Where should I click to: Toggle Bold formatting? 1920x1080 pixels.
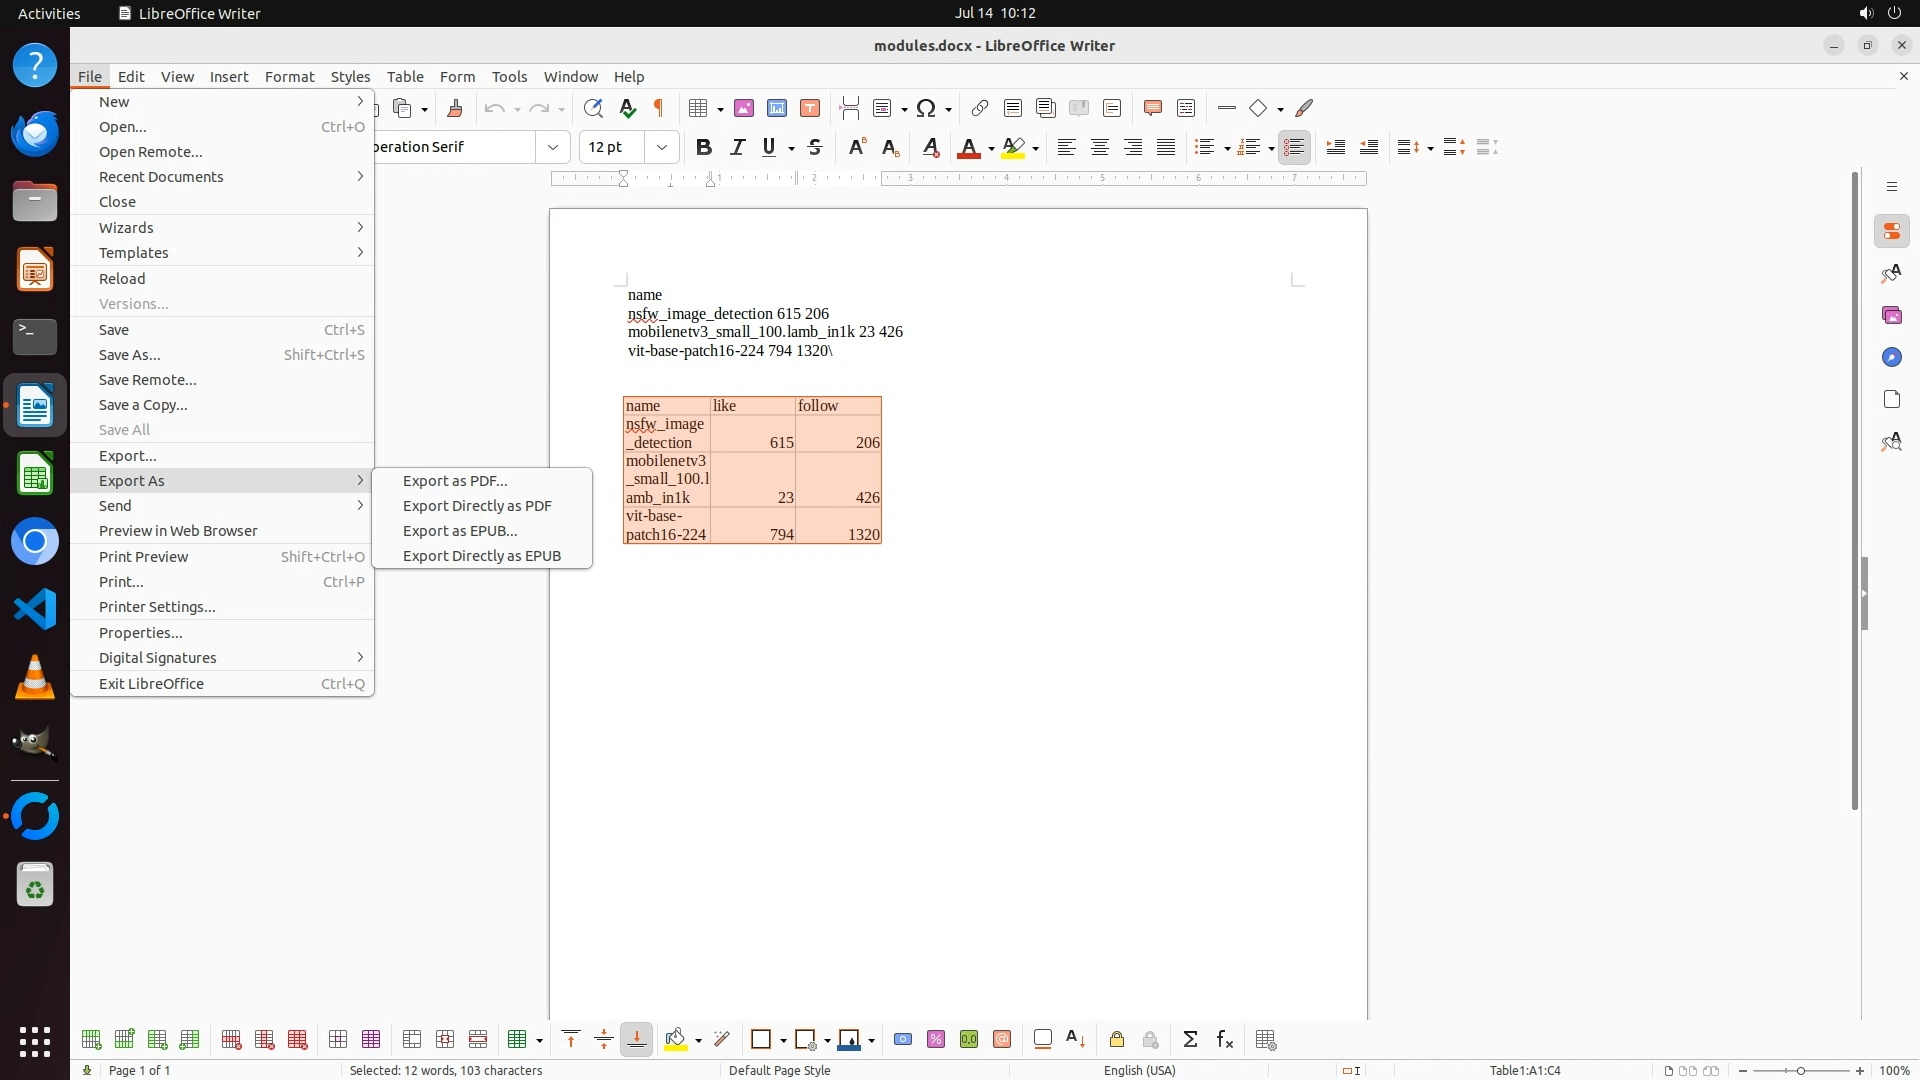click(x=704, y=147)
